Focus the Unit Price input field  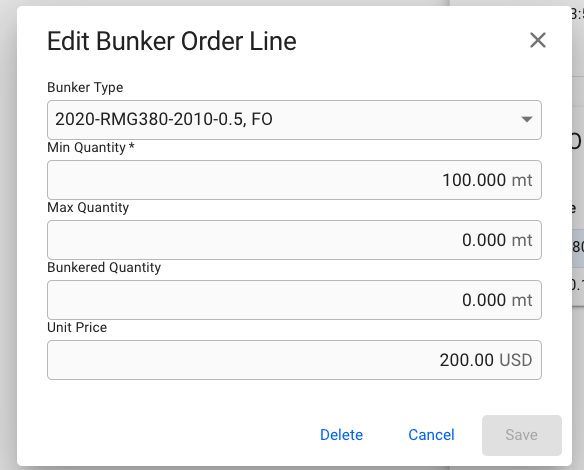(x=294, y=360)
